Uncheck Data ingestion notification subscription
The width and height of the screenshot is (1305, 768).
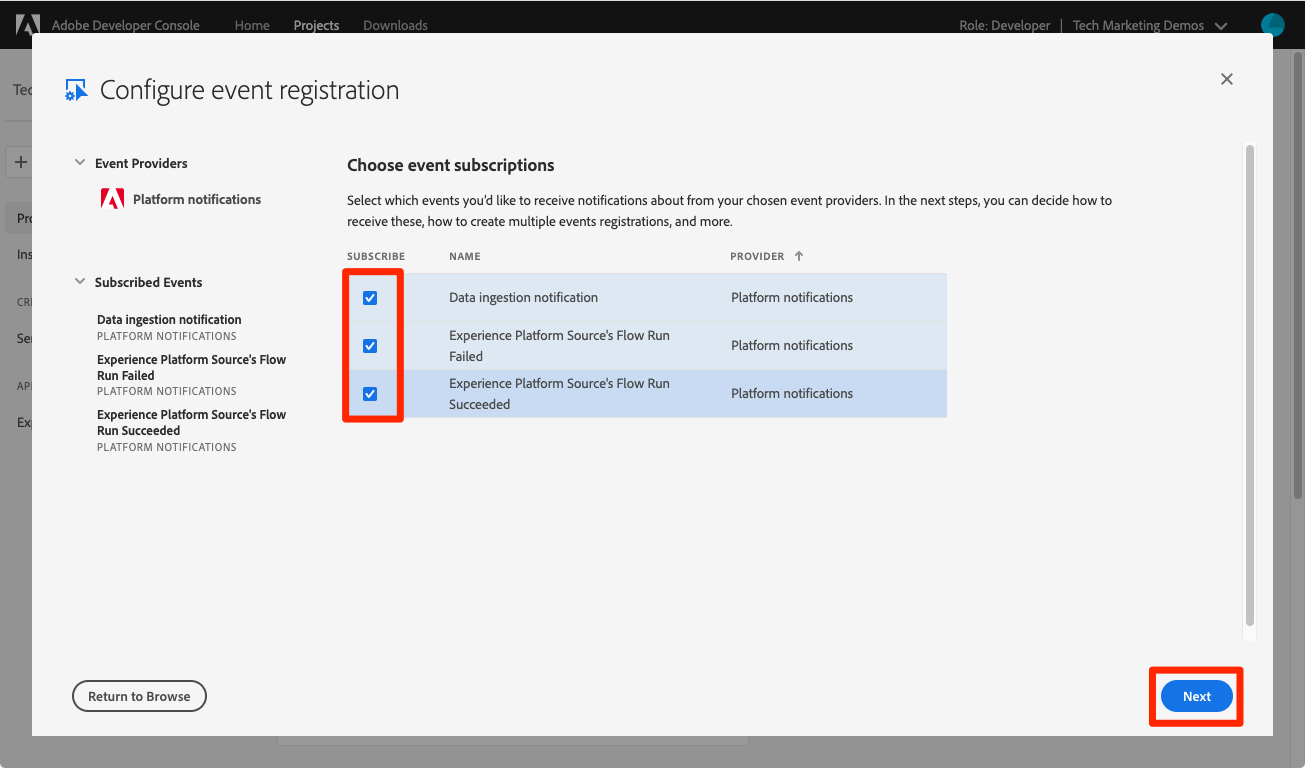pyautogui.click(x=370, y=298)
